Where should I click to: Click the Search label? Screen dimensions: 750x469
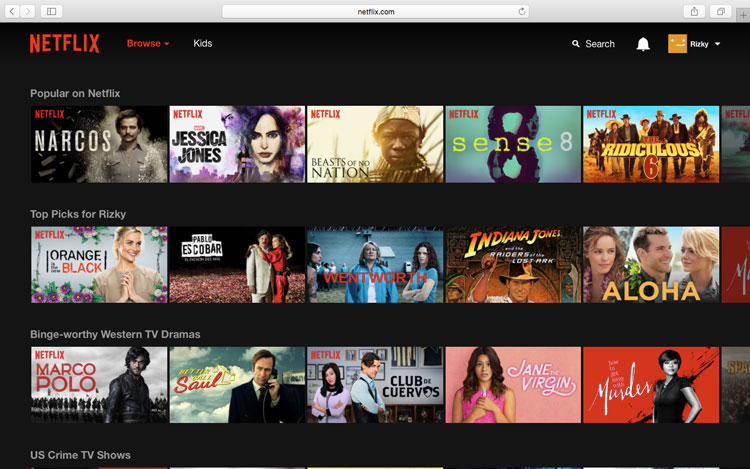600,44
